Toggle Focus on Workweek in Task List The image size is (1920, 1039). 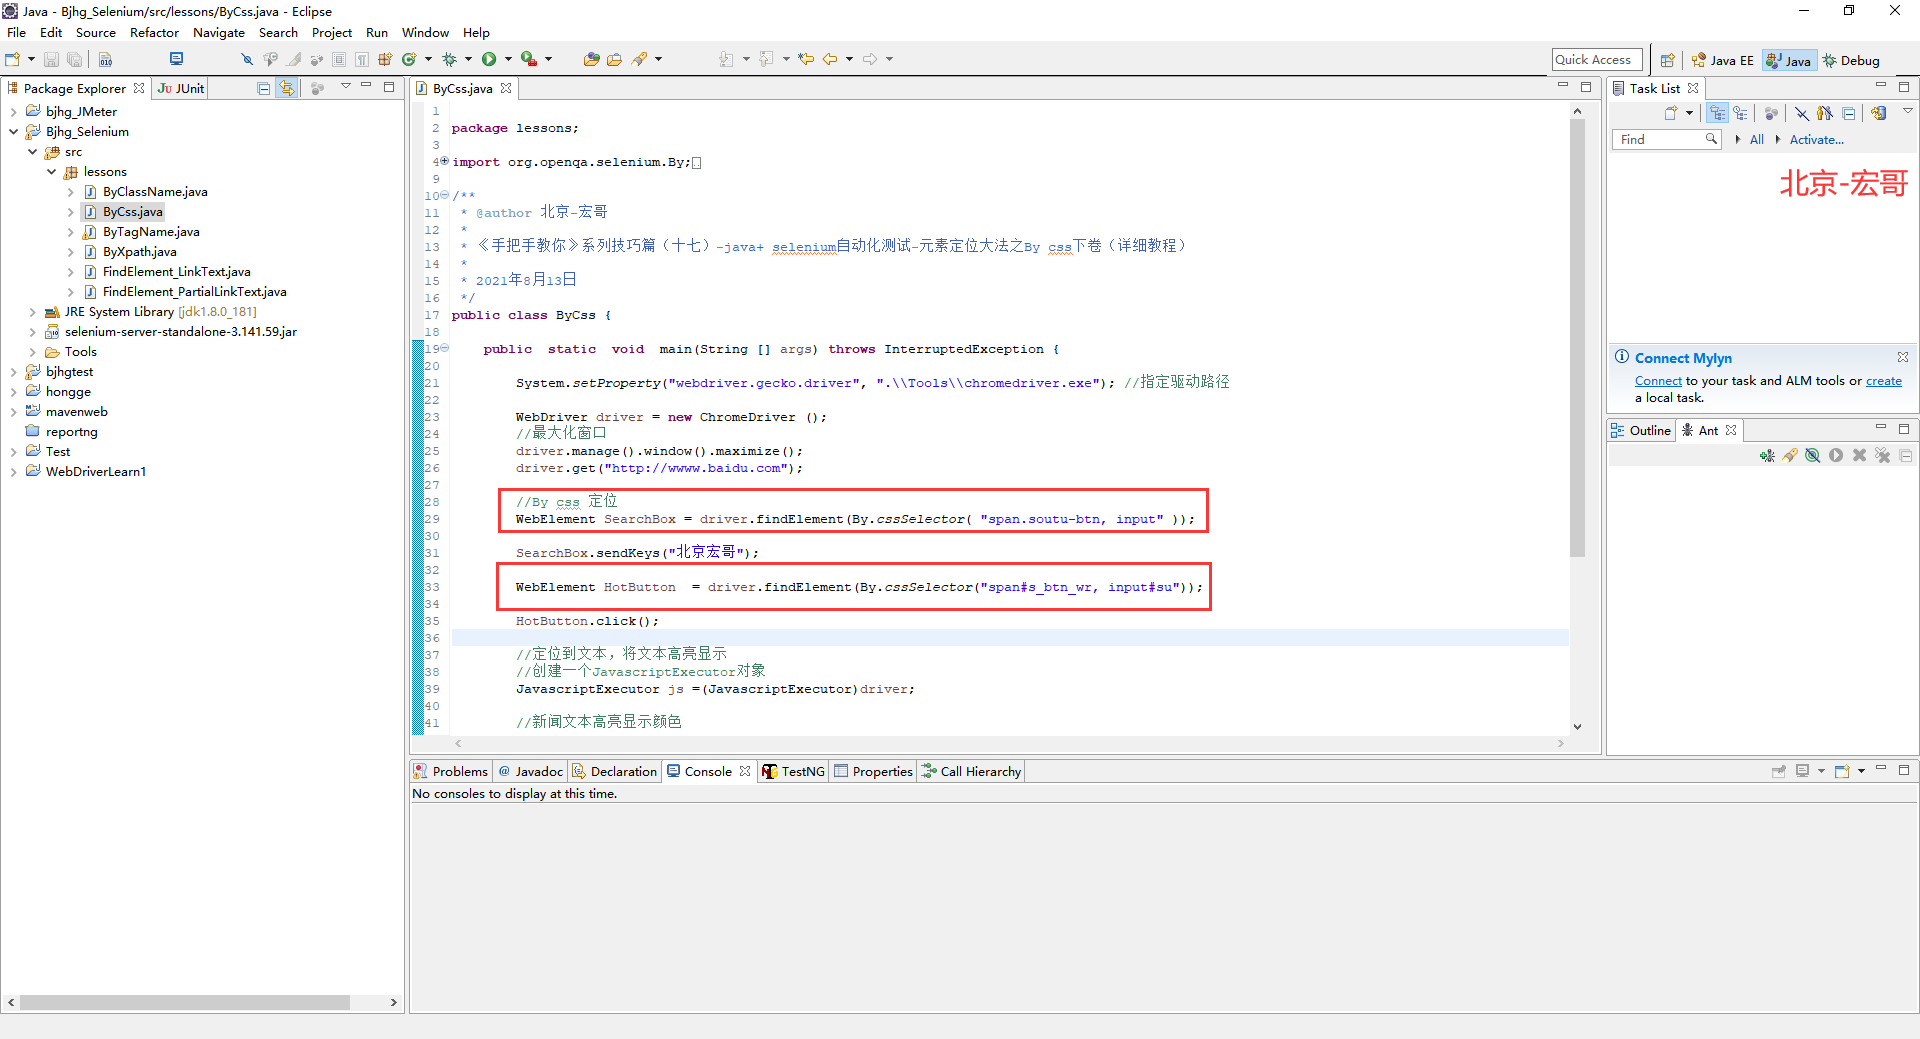pos(1771,113)
